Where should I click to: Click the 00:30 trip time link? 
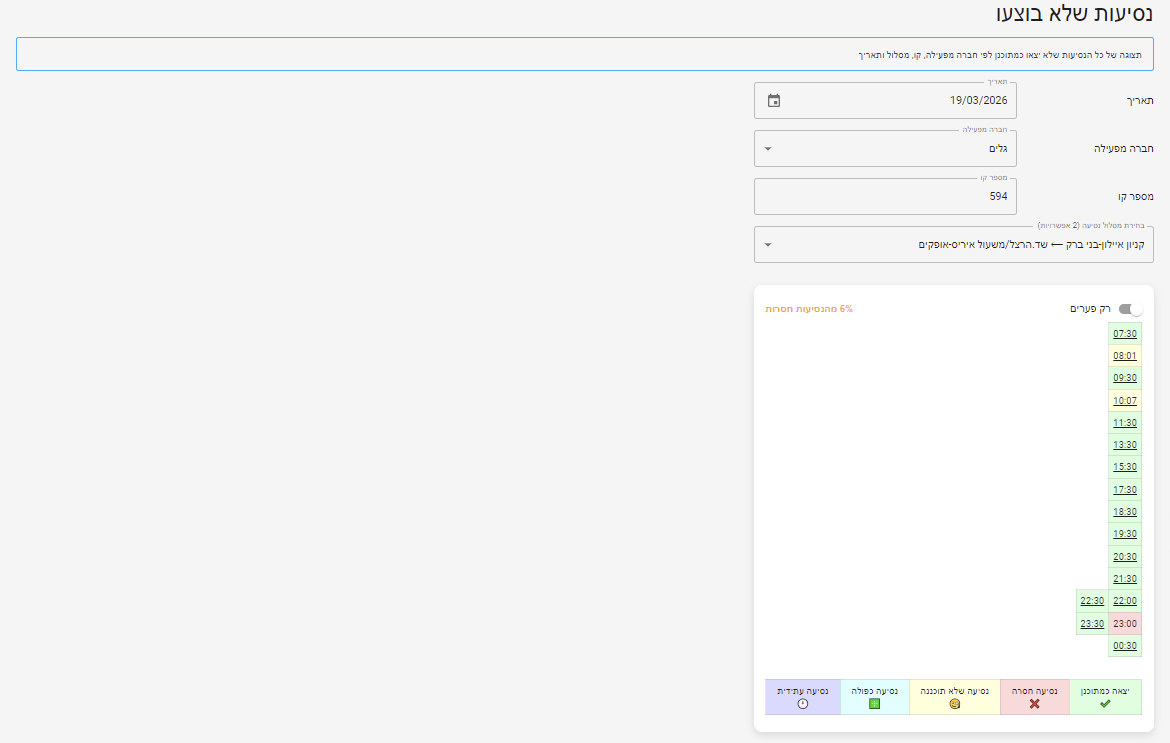(1124, 645)
